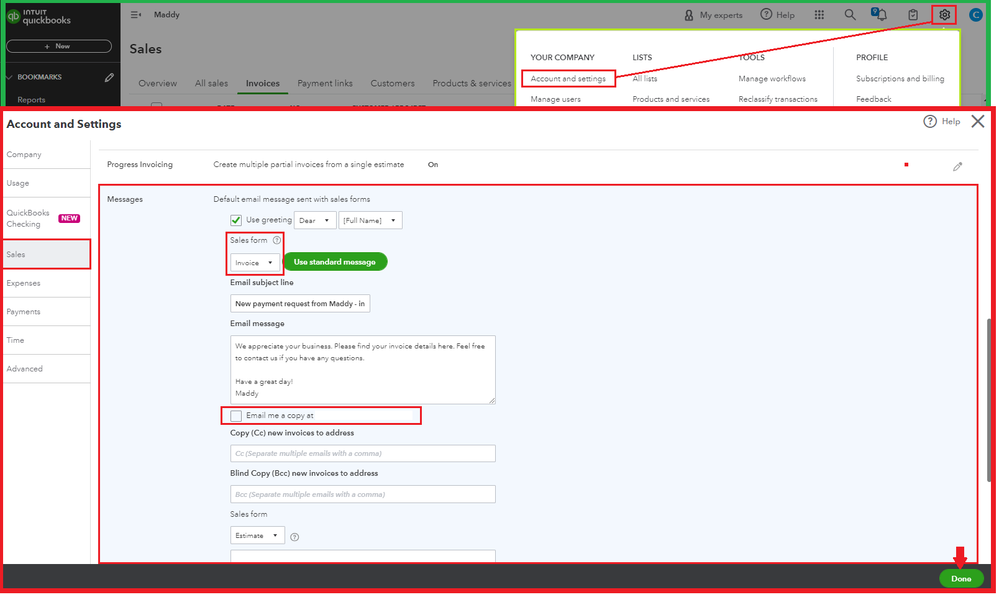This screenshot has height=595, width=999.
Task: Select QuickBooks Checking tab
Action: pos(46,219)
